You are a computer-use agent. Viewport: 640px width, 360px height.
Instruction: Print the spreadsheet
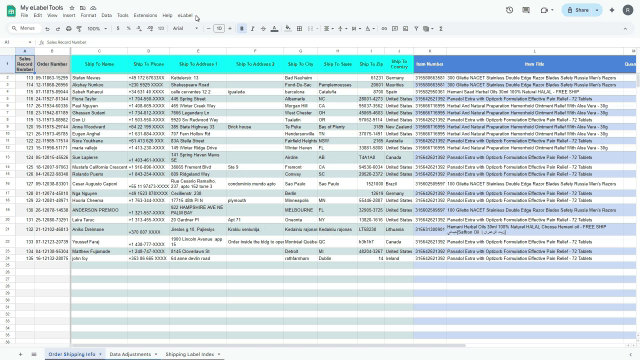coord(69,29)
